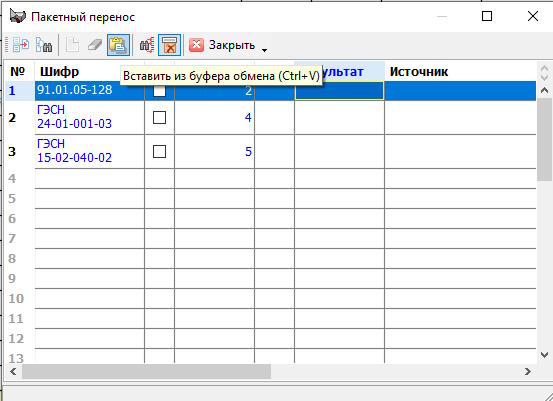Check the box in row 91.01.05-128
The image size is (553, 401).
pyautogui.click(x=159, y=91)
